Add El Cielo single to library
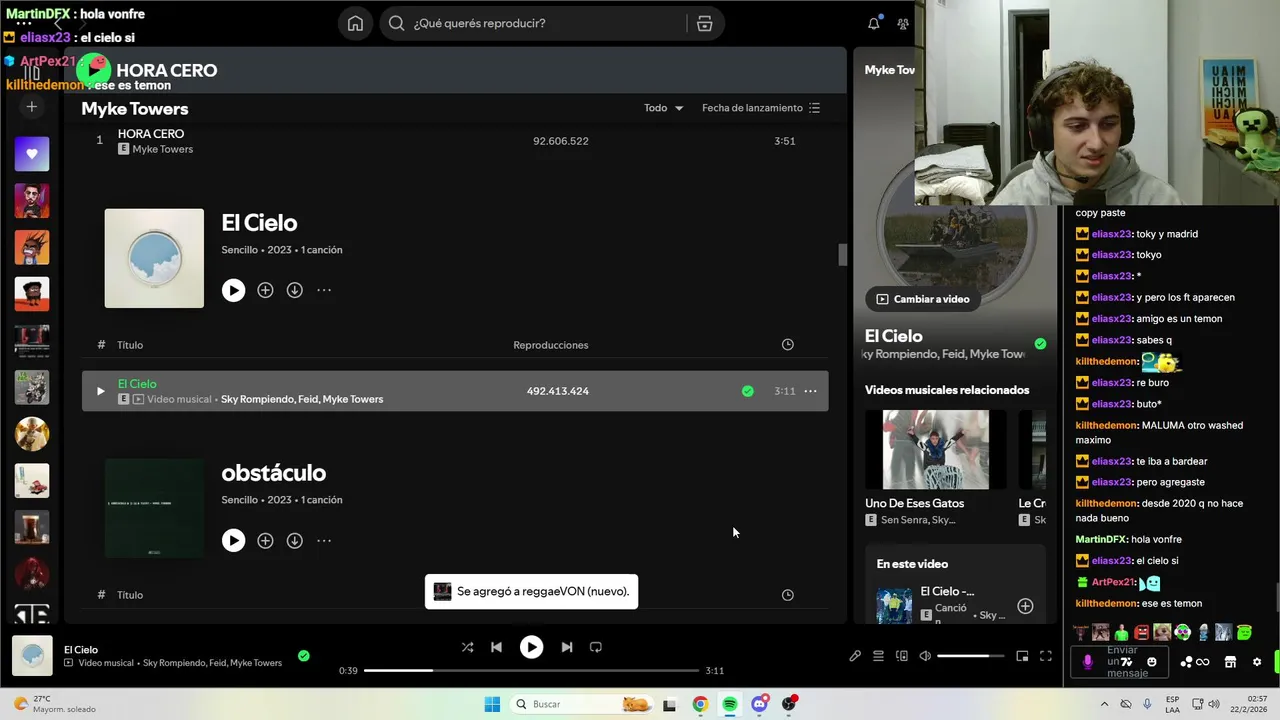 [x=265, y=290]
